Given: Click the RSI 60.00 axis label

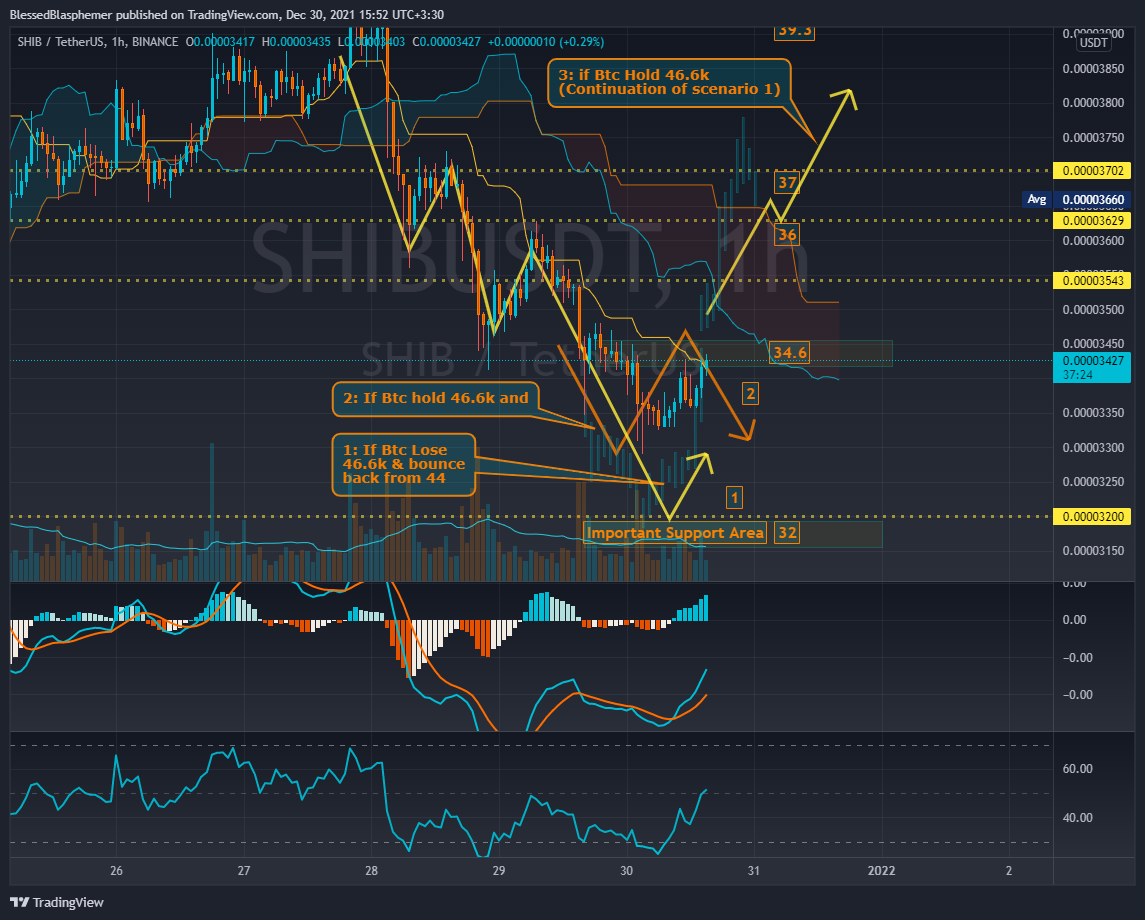Looking at the screenshot, I should tap(1078, 769).
